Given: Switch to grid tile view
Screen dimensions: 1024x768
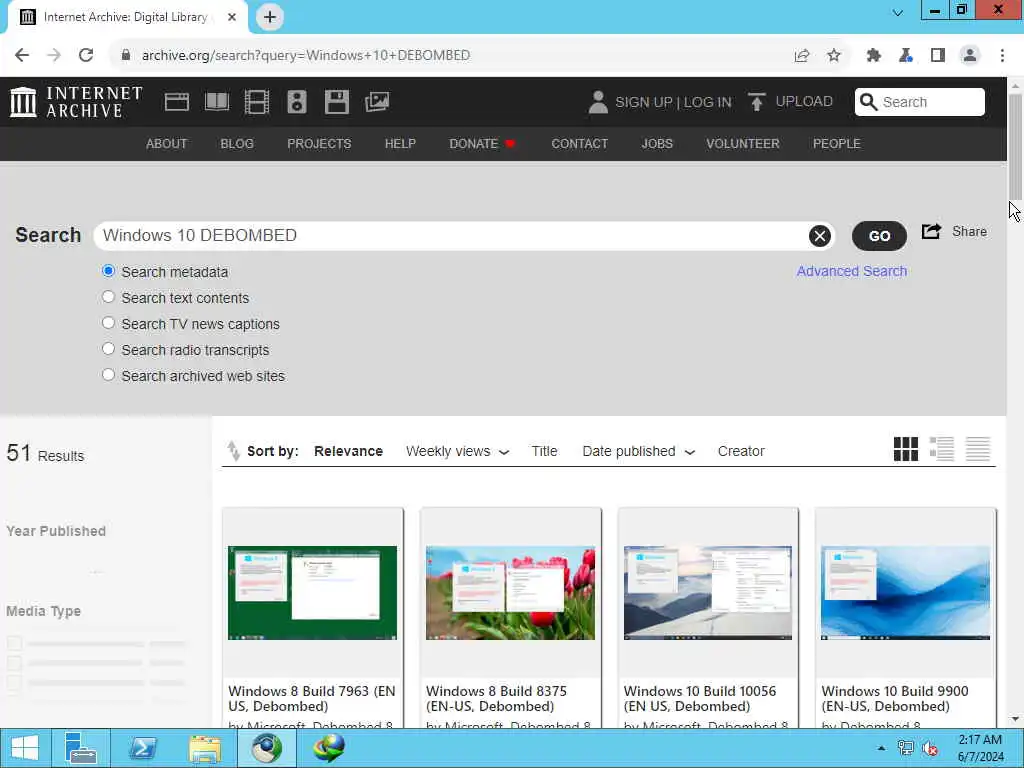Looking at the screenshot, I should pyautogui.click(x=906, y=449).
